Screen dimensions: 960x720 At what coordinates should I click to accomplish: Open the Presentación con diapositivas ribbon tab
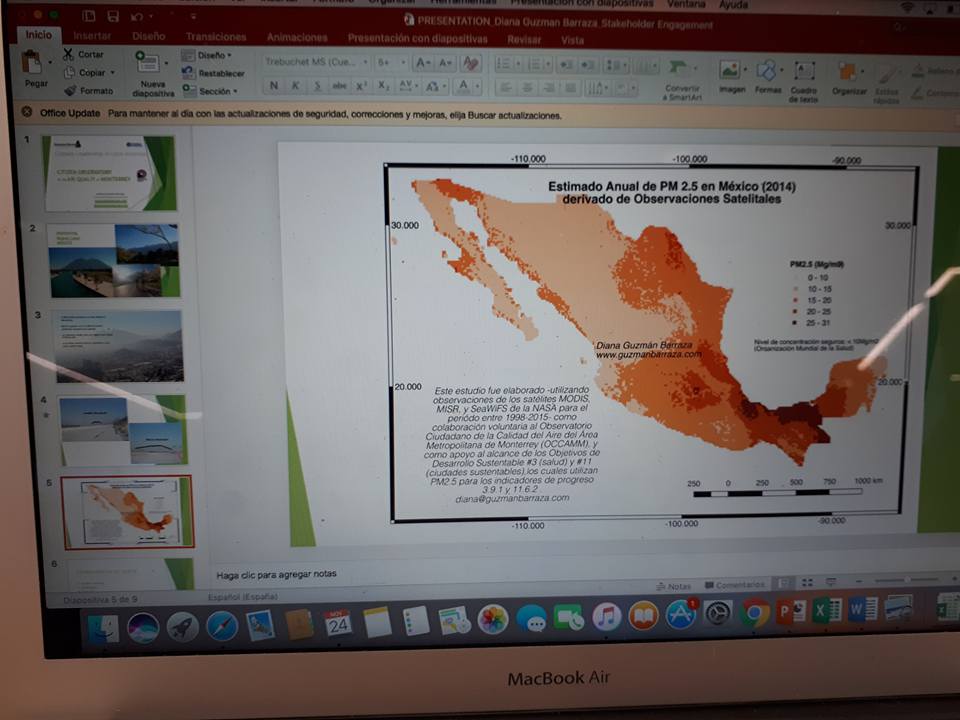point(418,39)
